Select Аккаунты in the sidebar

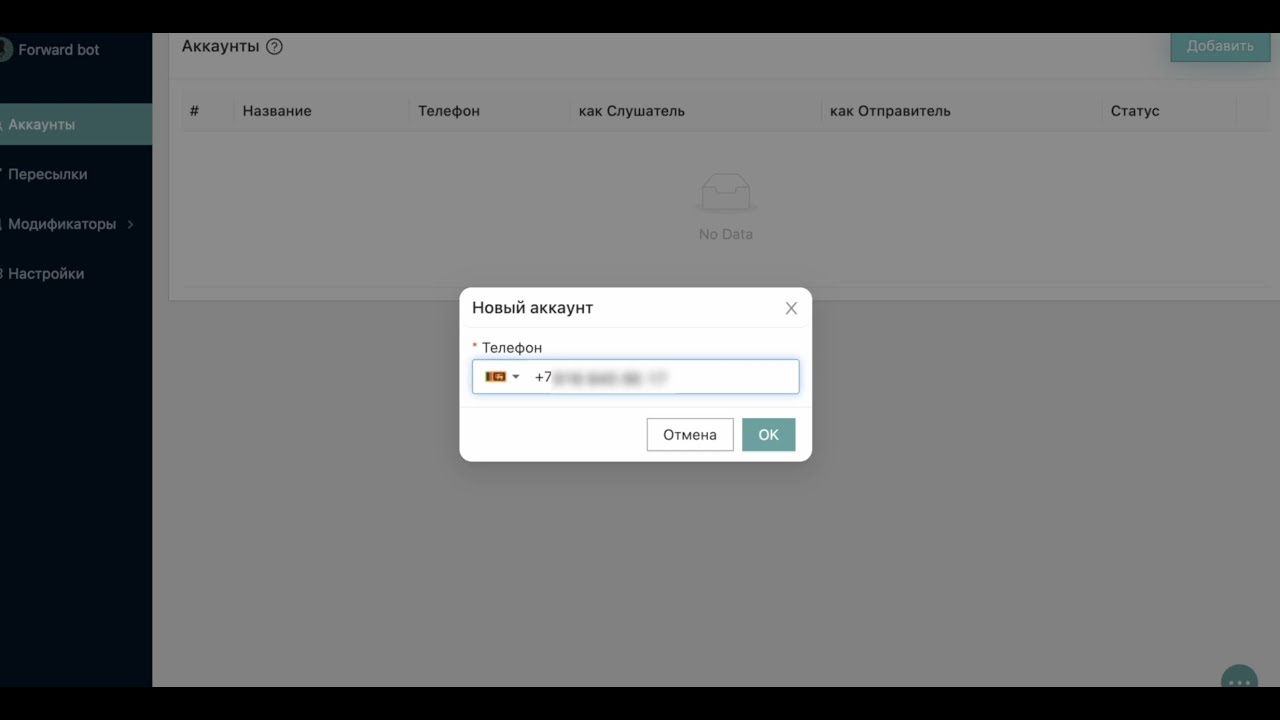click(76, 125)
